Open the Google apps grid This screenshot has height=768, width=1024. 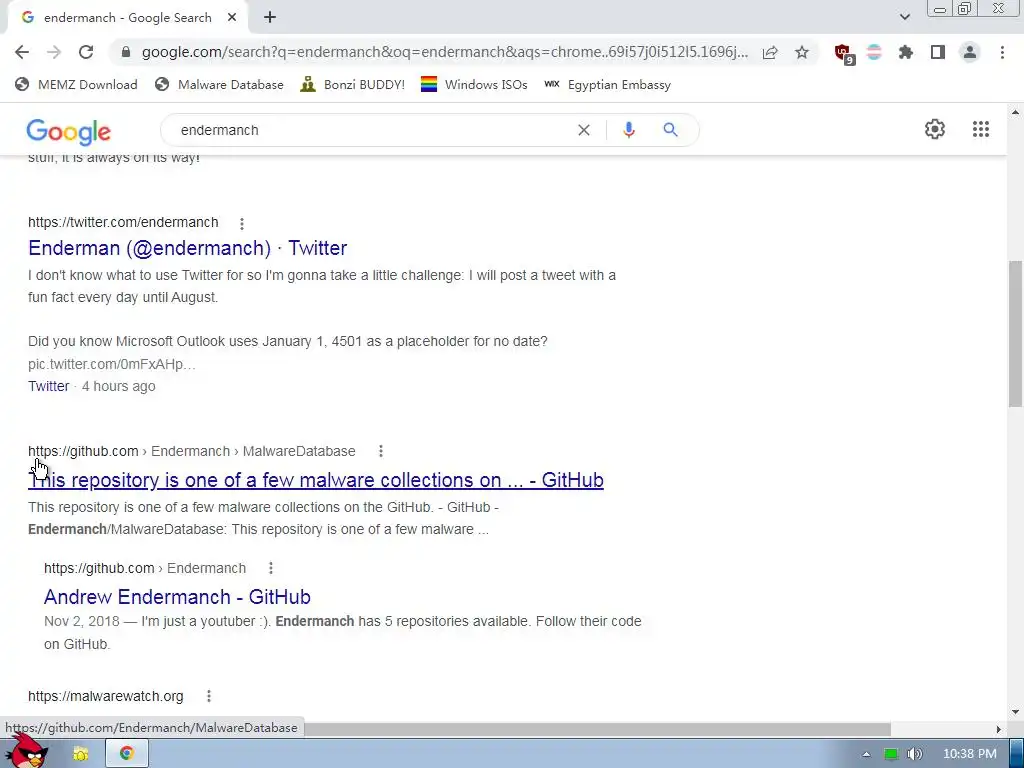coord(981,129)
